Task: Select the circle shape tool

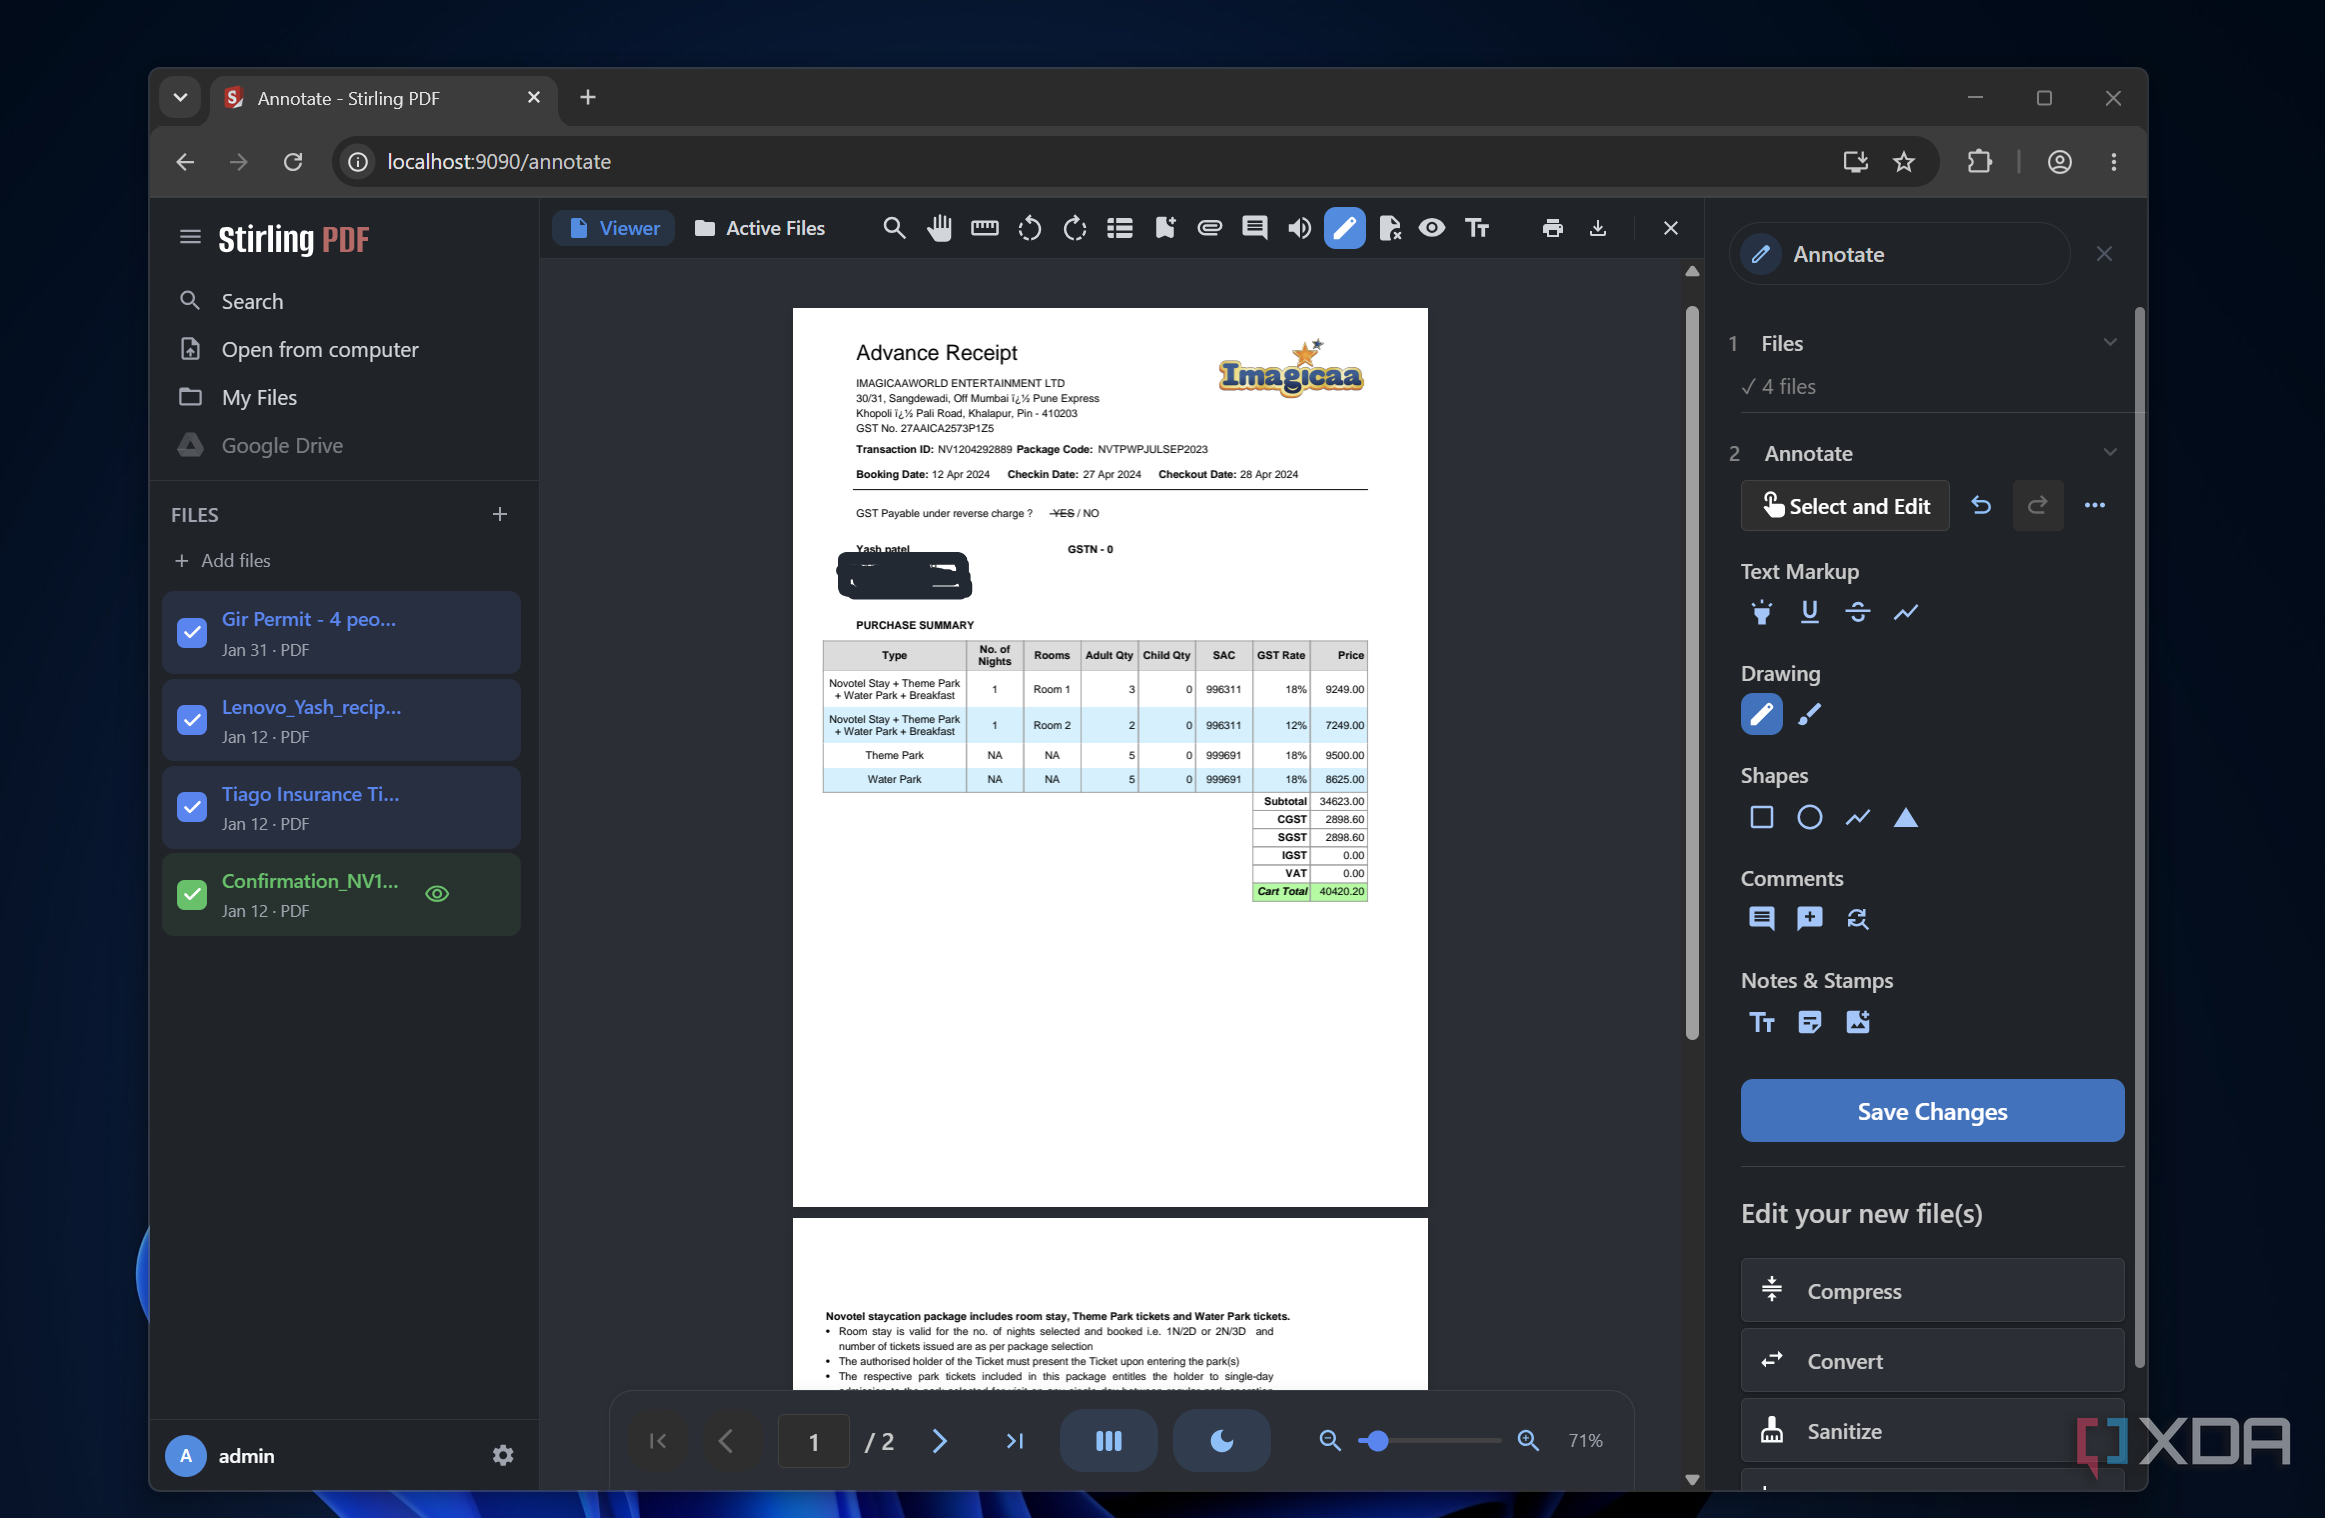Action: [x=1810, y=818]
